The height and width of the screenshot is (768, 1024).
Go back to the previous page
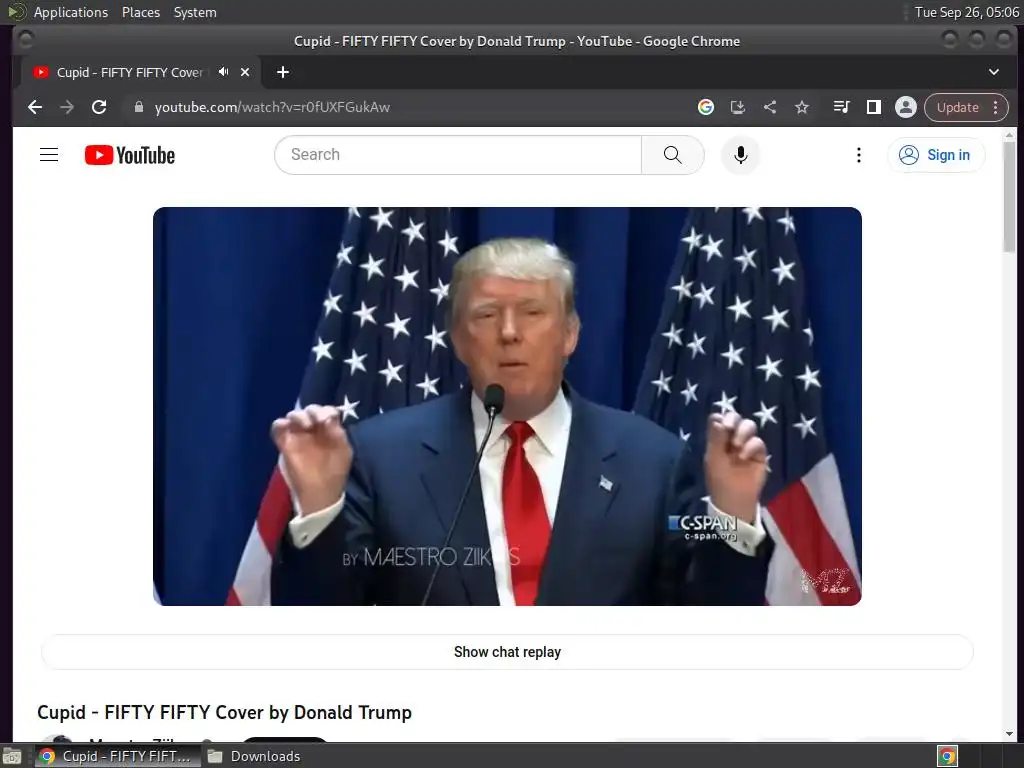35,107
